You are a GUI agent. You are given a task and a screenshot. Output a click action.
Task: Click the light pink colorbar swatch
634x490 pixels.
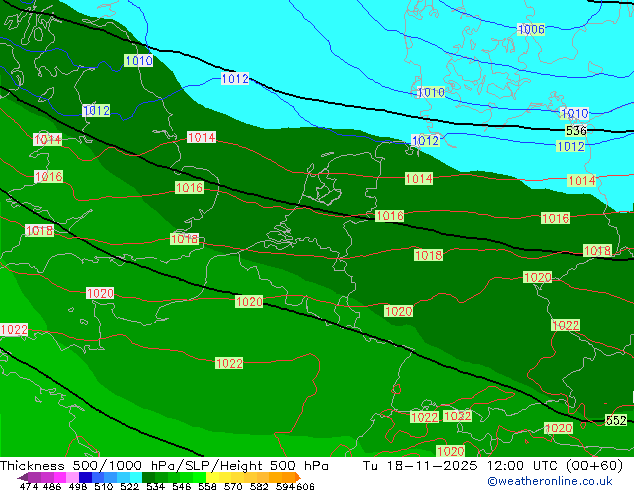tap(72, 477)
